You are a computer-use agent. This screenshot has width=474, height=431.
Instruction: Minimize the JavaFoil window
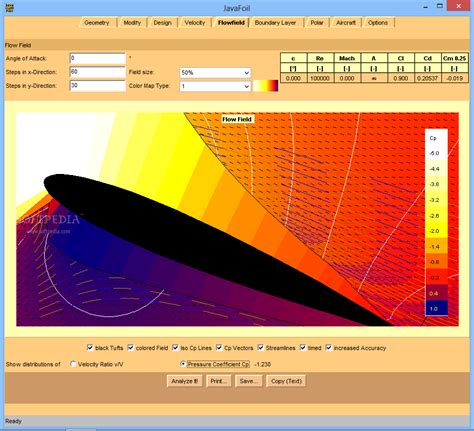click(426, 7)
